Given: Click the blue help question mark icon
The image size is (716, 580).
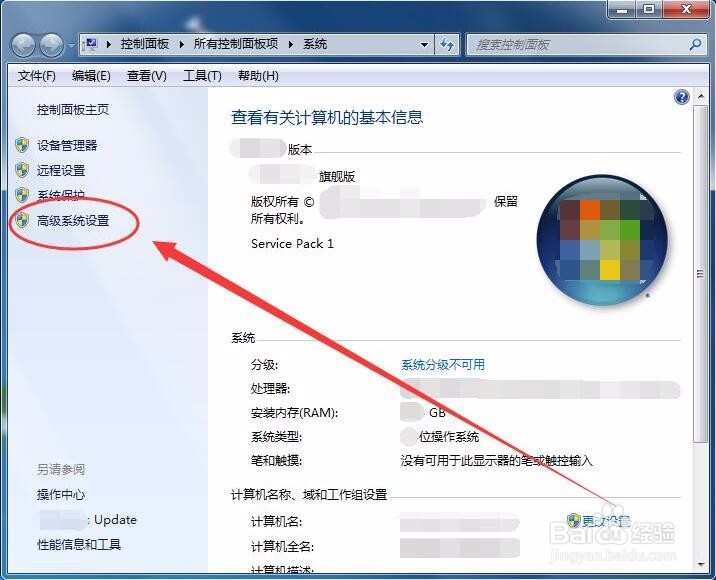Looking at the screenshot, I should (682, 97).
